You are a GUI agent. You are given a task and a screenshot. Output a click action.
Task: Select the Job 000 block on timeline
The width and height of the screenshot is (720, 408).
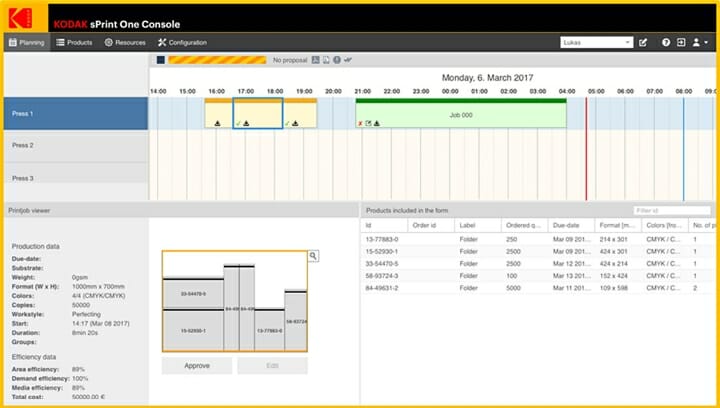[x=460, y=114]
